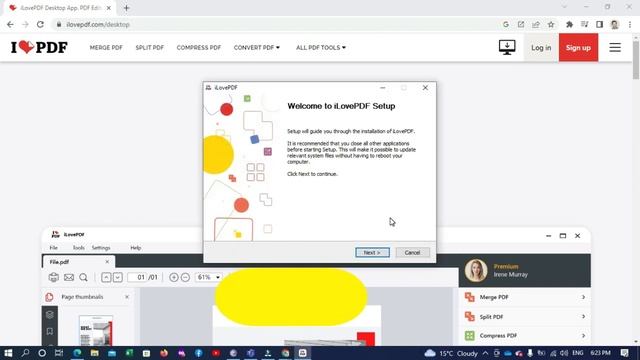Click the Chrome profile avatar
This screenshot has width=640, height=360.
click(x=615, y=24)
